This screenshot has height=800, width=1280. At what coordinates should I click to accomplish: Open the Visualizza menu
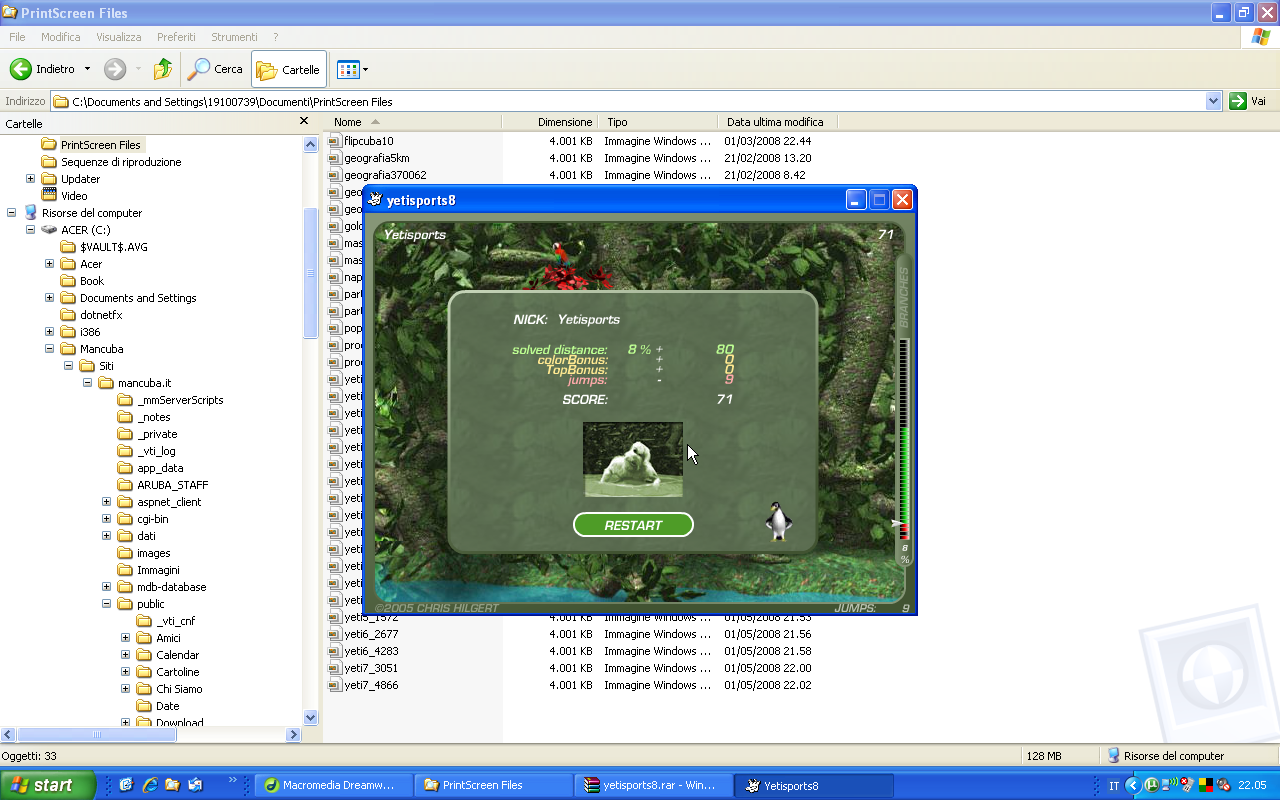[119, 37]
